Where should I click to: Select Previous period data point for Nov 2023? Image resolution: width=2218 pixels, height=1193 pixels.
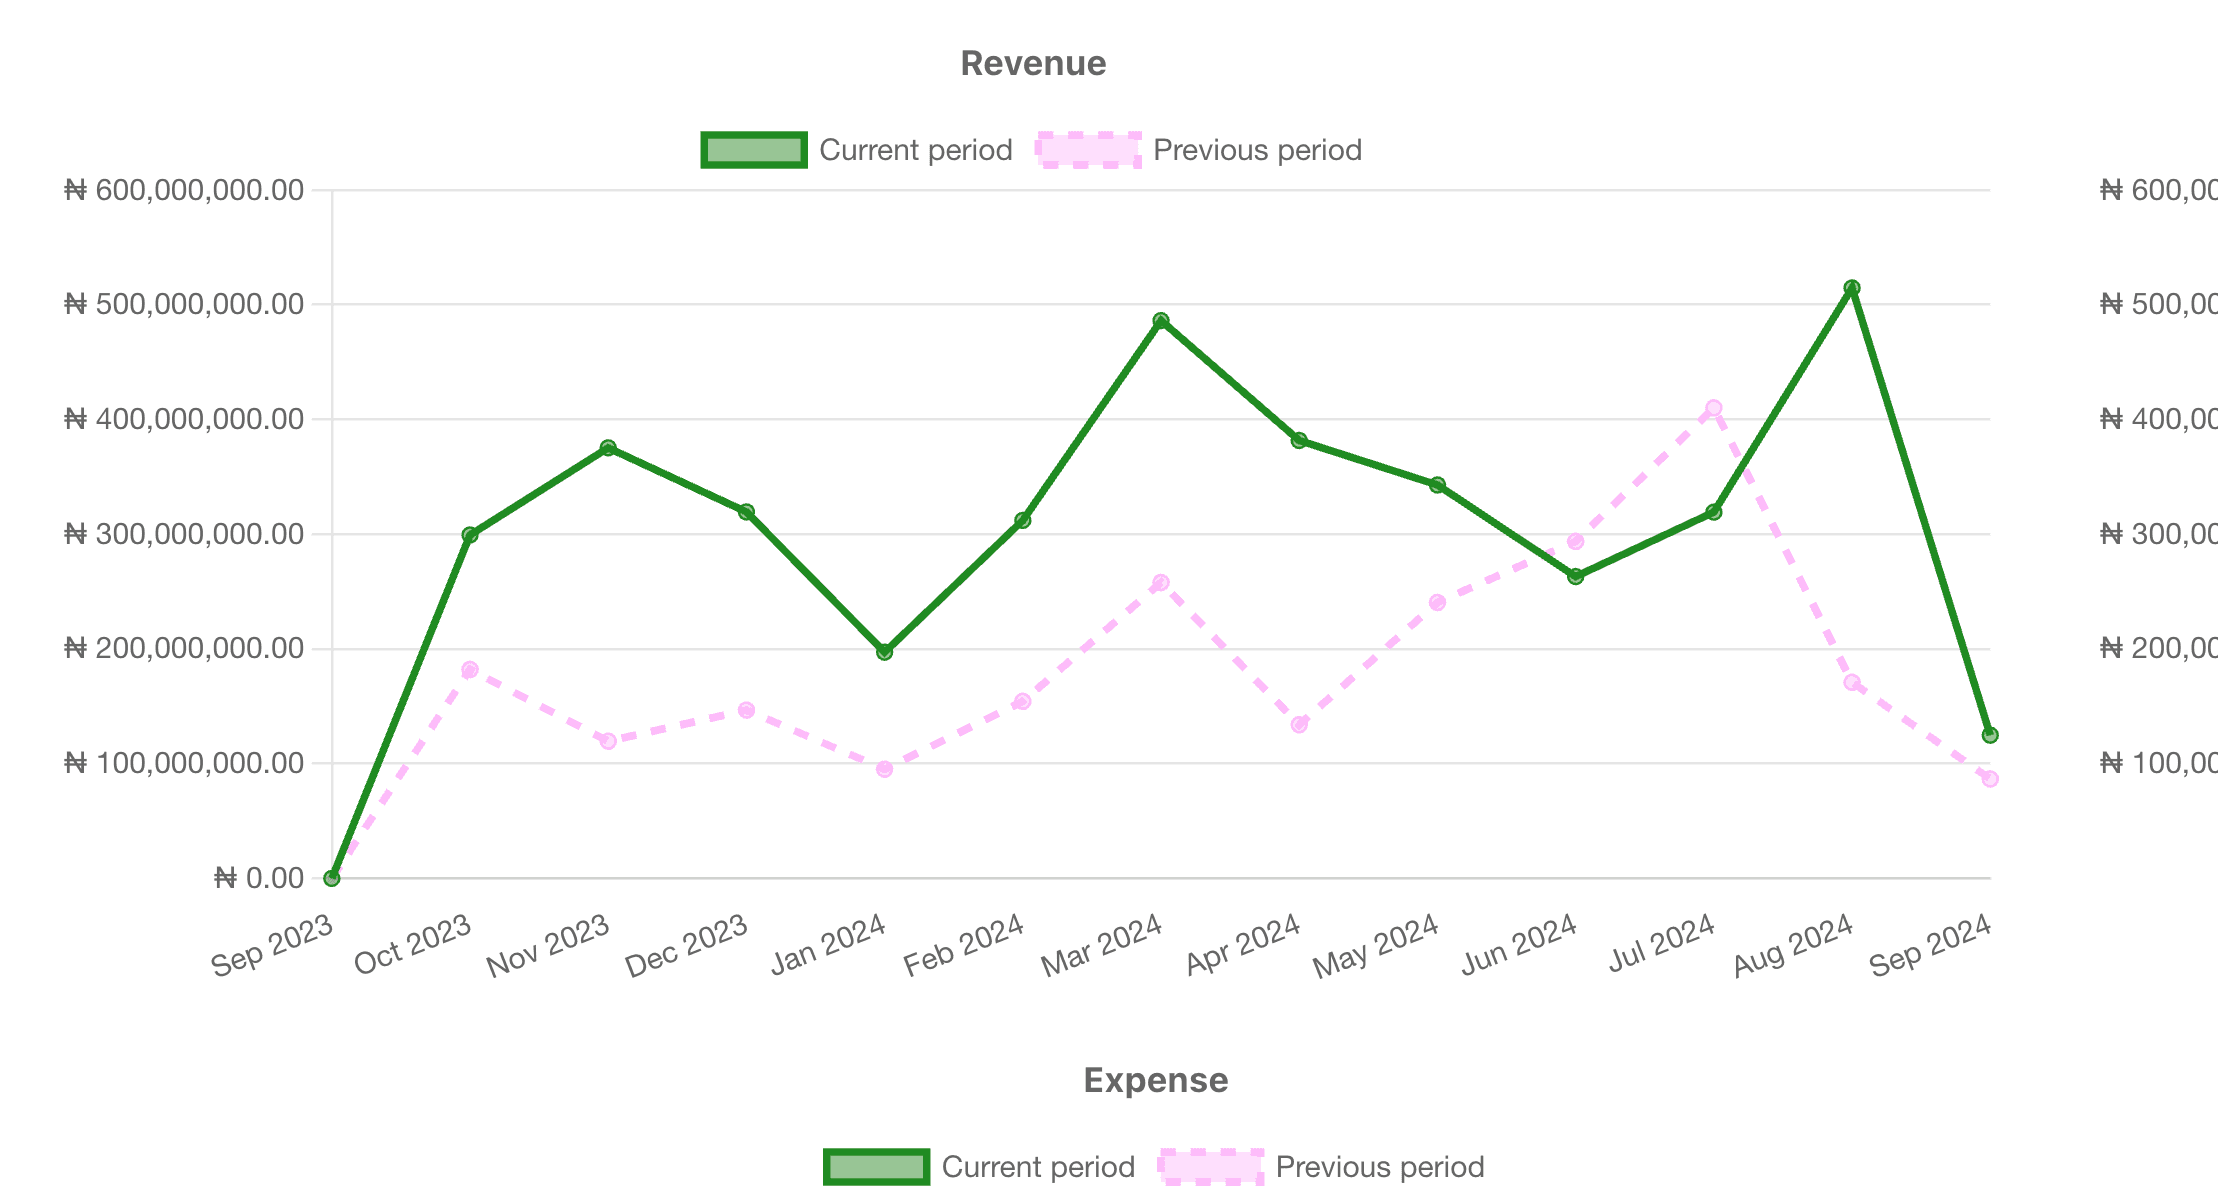[608, 741]
